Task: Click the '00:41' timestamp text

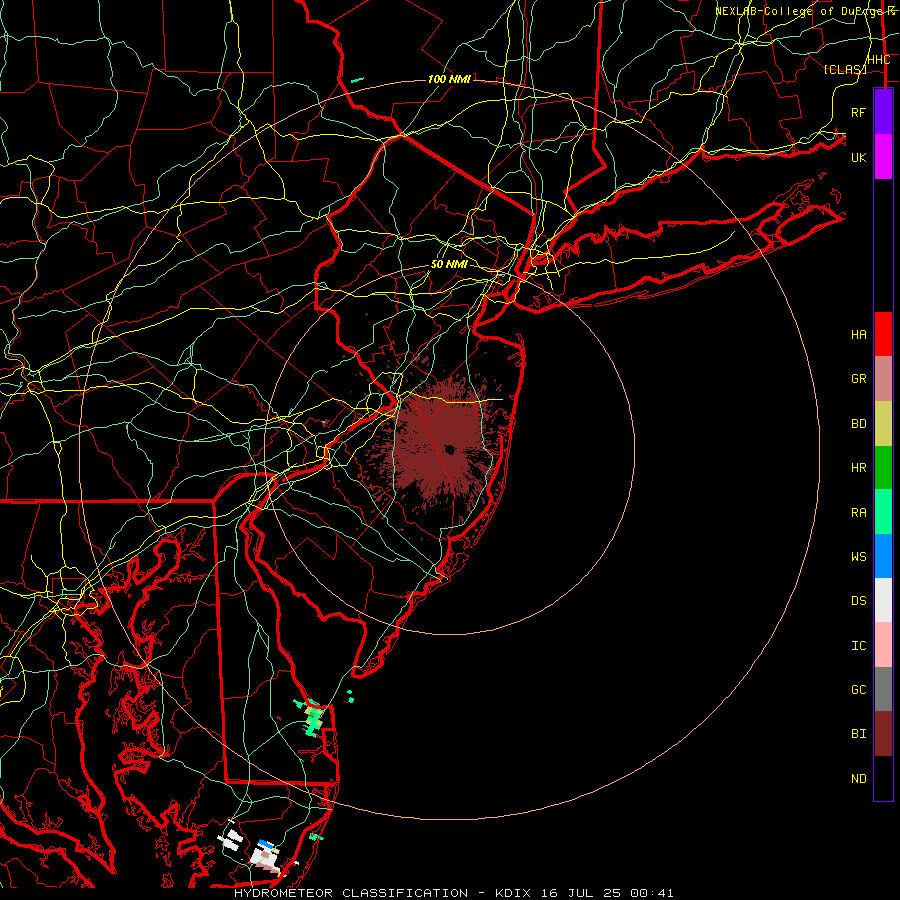Action: [x=651, y=893]
